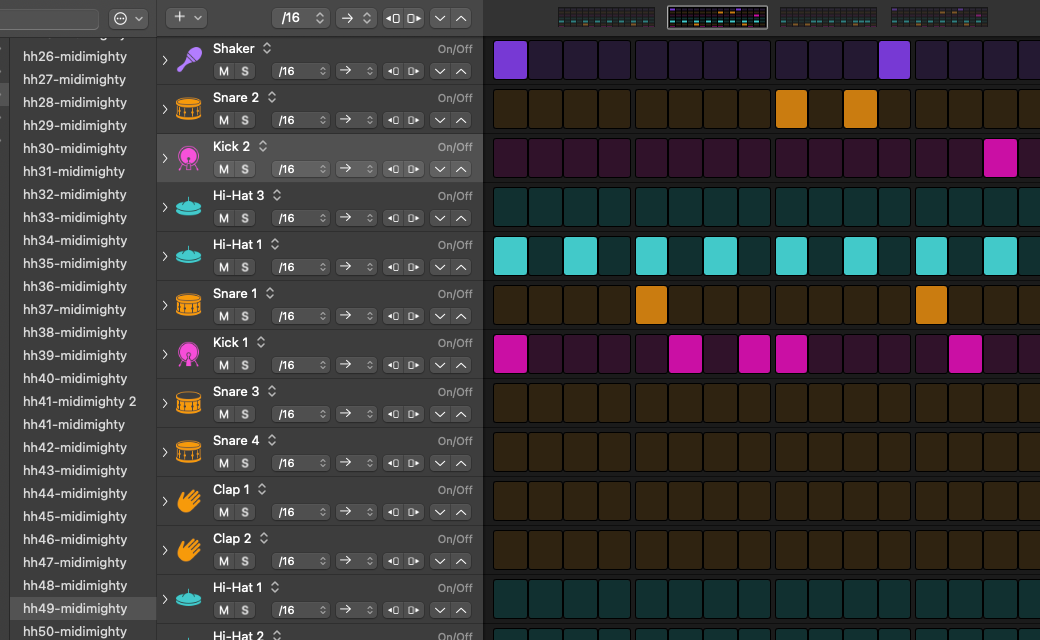Toggle first step of Shaker row
This screenshot has width=1040, height=640.
[x=510, y=60]
